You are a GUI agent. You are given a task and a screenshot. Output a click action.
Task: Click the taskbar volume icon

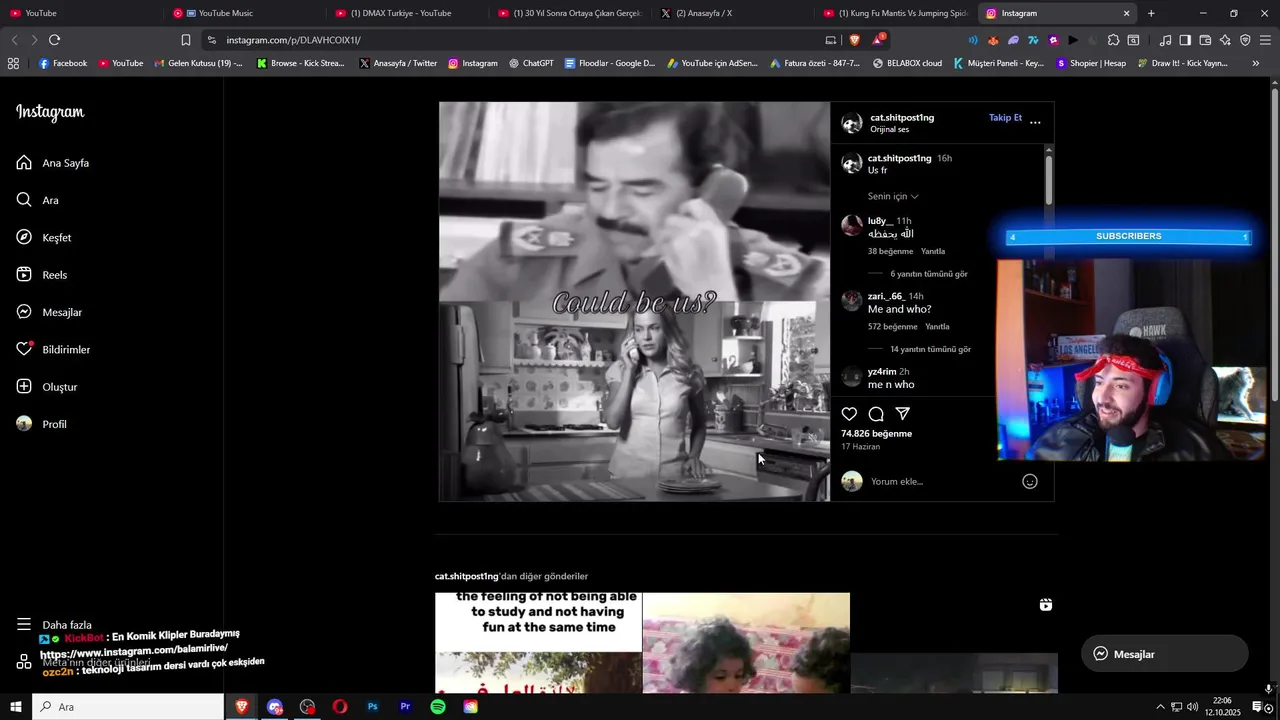1192,707
